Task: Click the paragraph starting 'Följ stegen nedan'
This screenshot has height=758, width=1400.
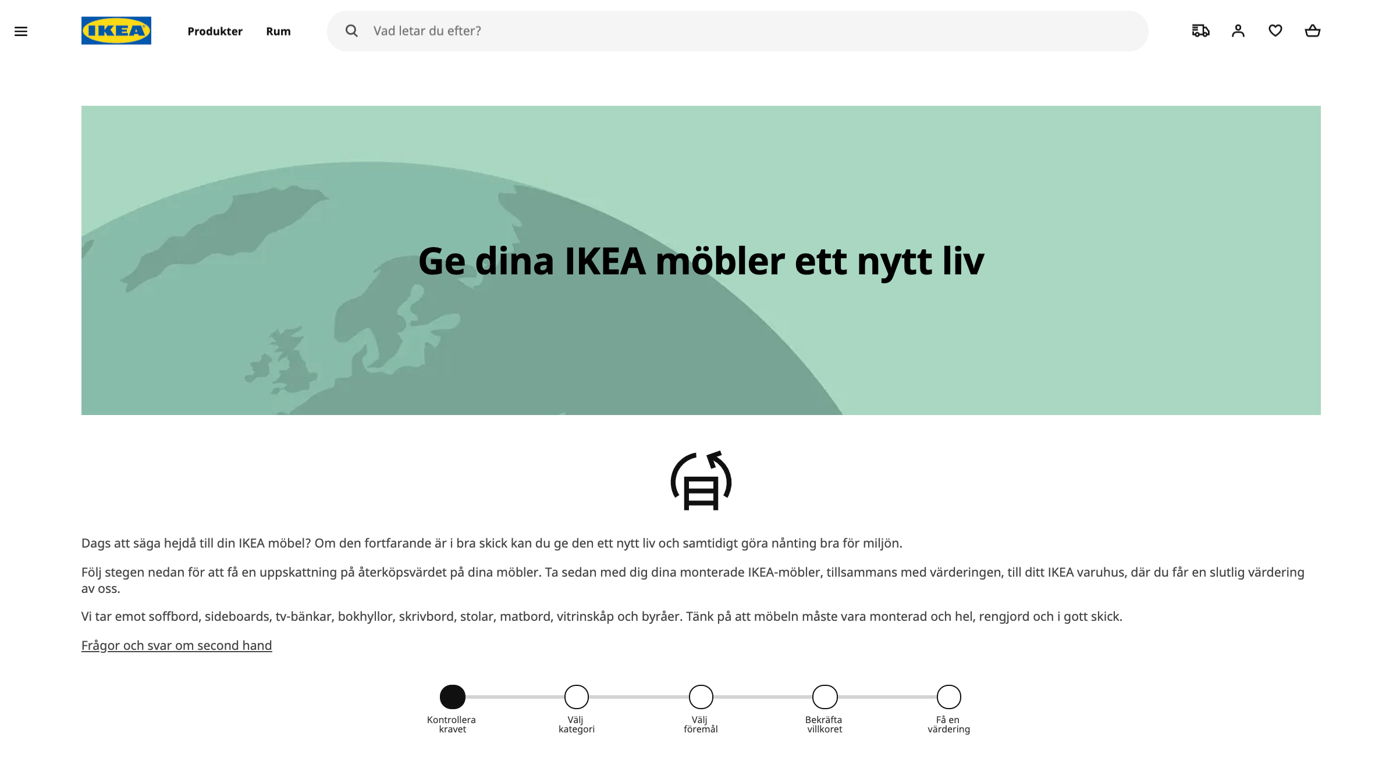Action: 693,580
